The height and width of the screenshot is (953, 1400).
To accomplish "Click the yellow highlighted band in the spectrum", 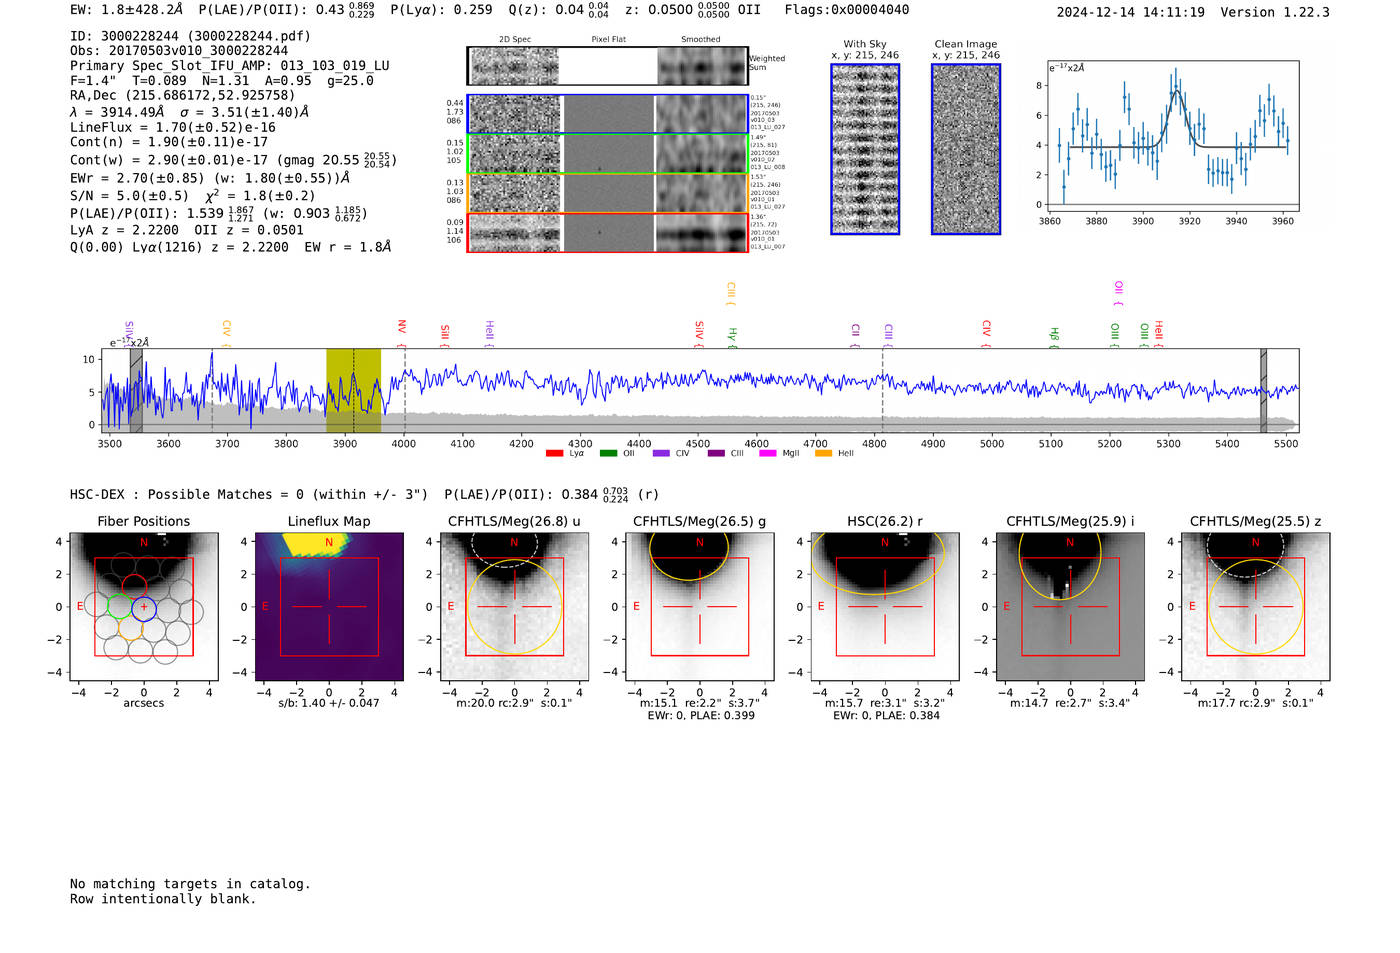I will [353, 390].
